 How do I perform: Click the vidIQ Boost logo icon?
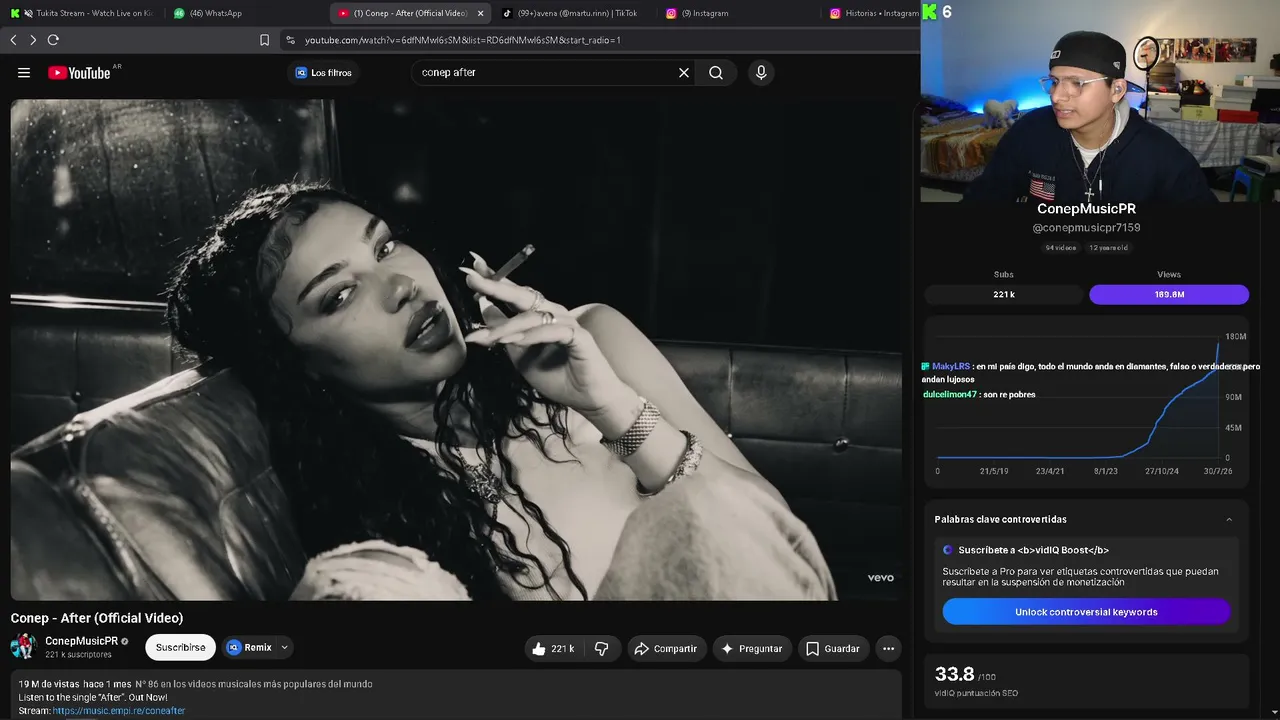pos(948,550)
